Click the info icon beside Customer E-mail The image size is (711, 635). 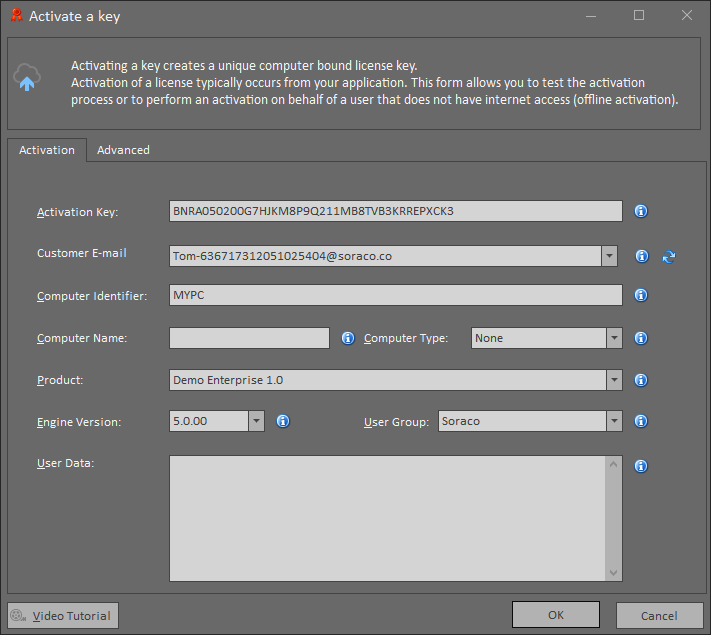coord(642,256)
